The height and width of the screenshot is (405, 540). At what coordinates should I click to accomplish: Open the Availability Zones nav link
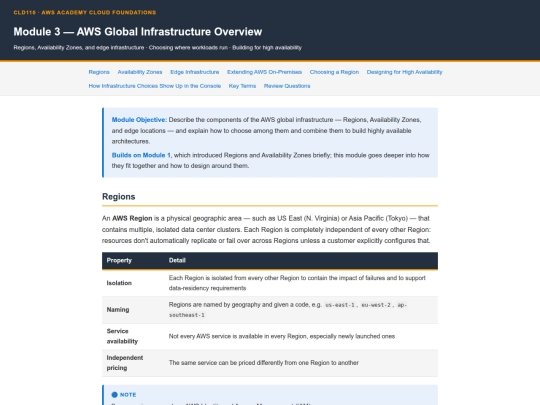140,72
